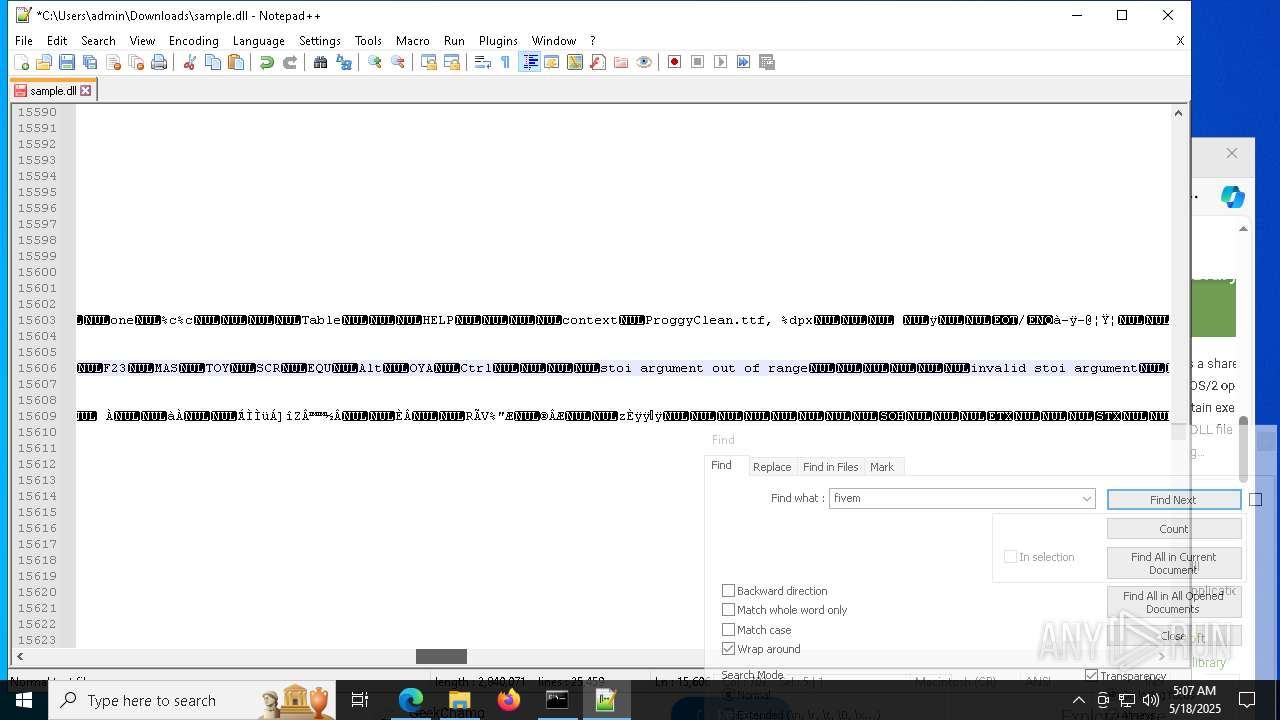Click the editor vertical scroll up arrow

pos(1178,113)
